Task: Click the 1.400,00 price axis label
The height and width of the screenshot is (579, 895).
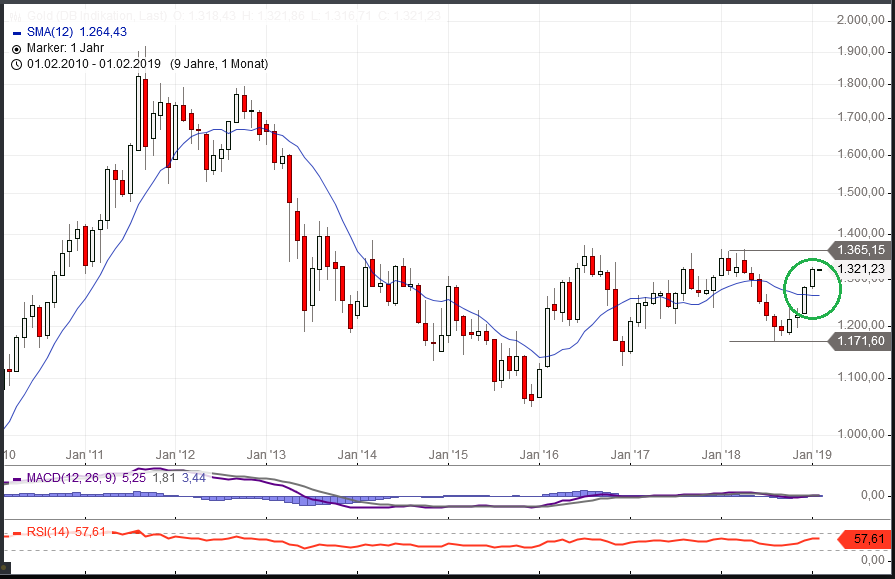Action: [x=861, y=233]
